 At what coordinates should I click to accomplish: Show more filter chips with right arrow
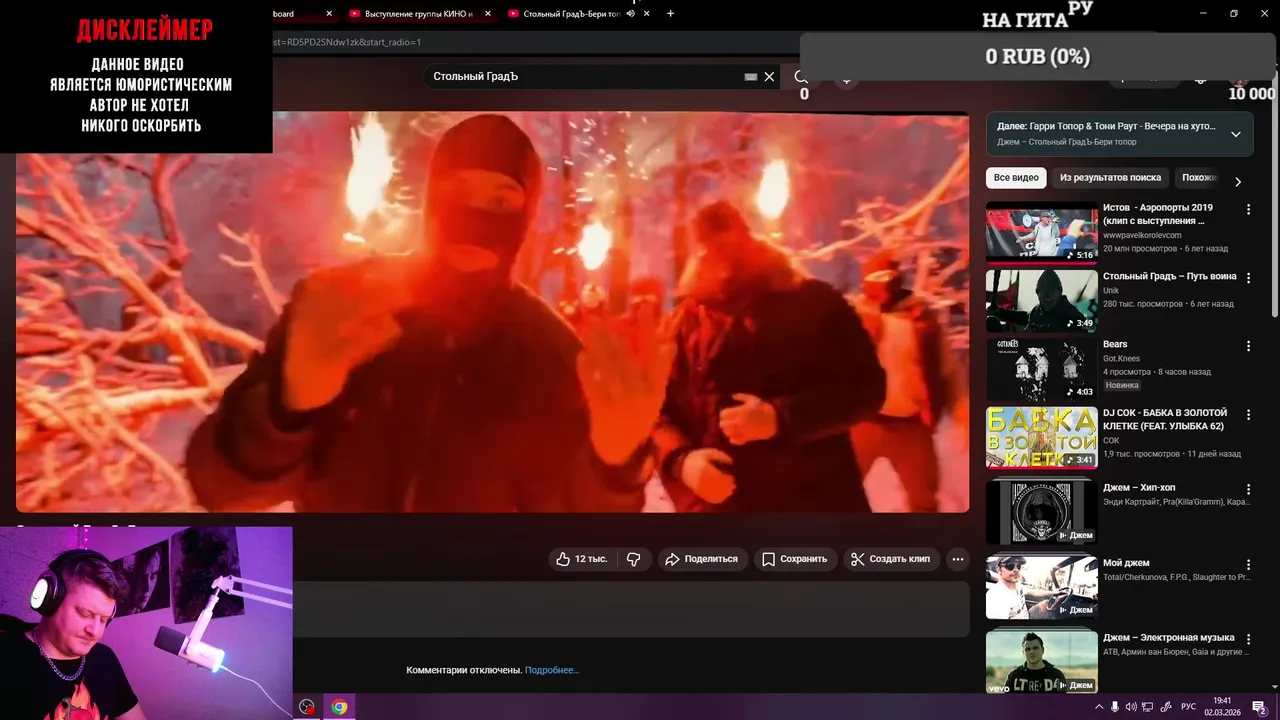(x=1238, y=181)
